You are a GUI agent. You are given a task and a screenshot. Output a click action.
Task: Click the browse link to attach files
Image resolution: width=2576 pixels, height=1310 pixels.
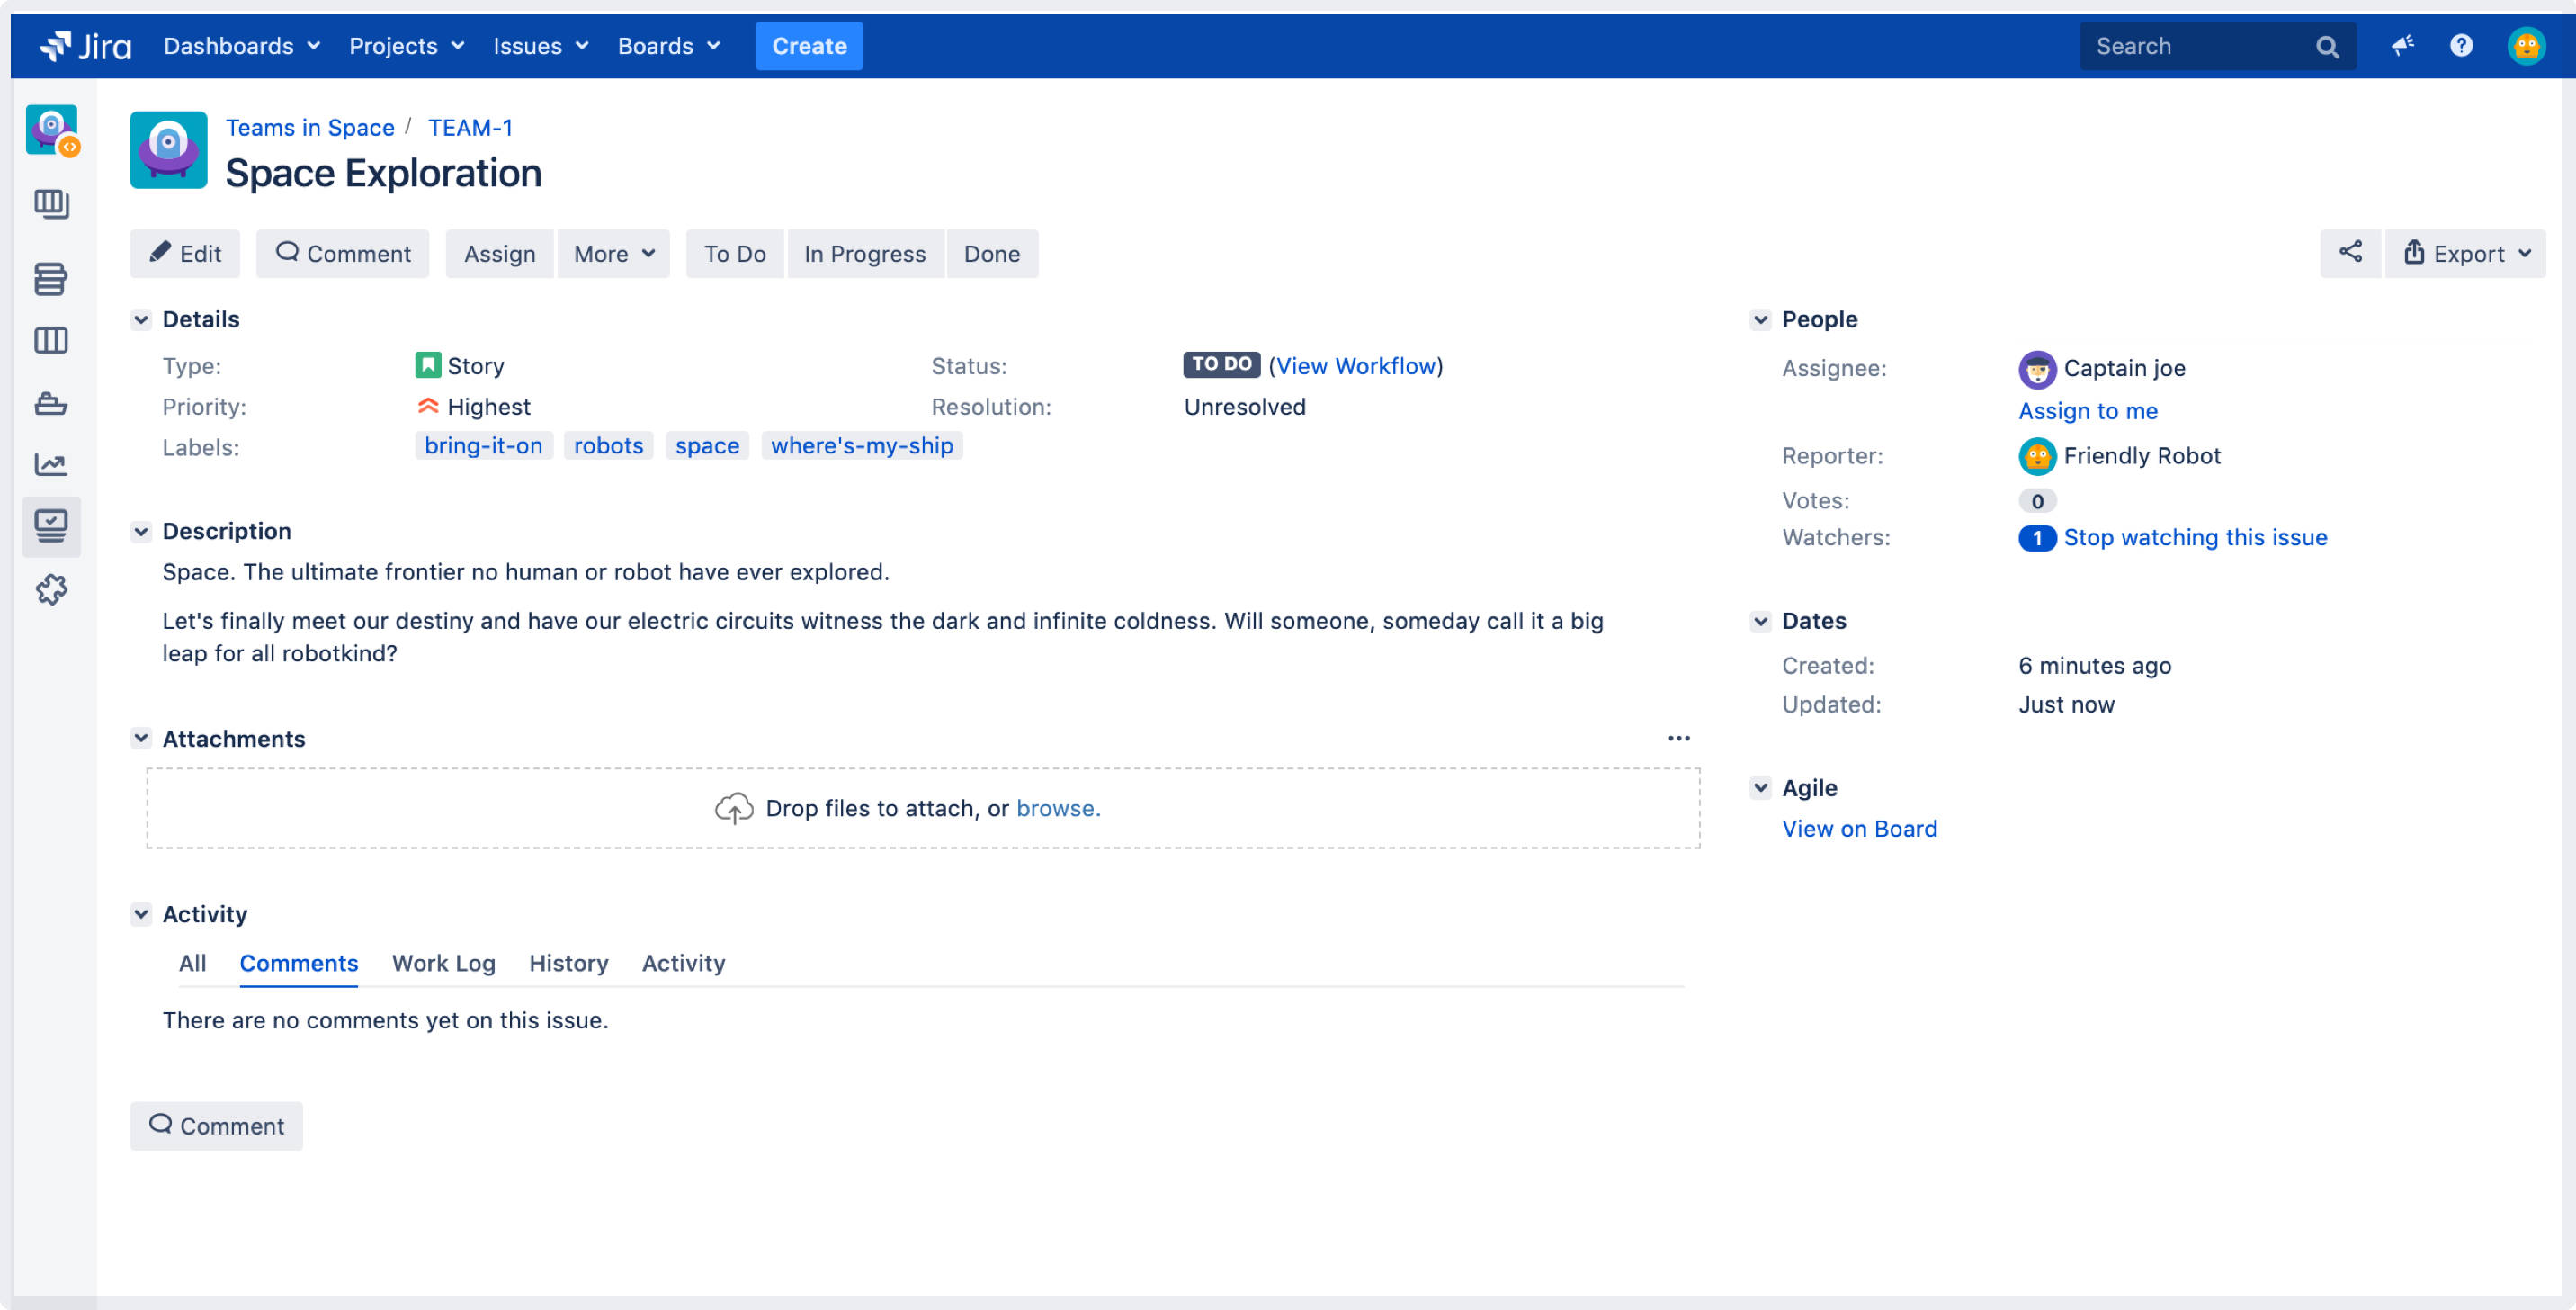point(1058,809)
